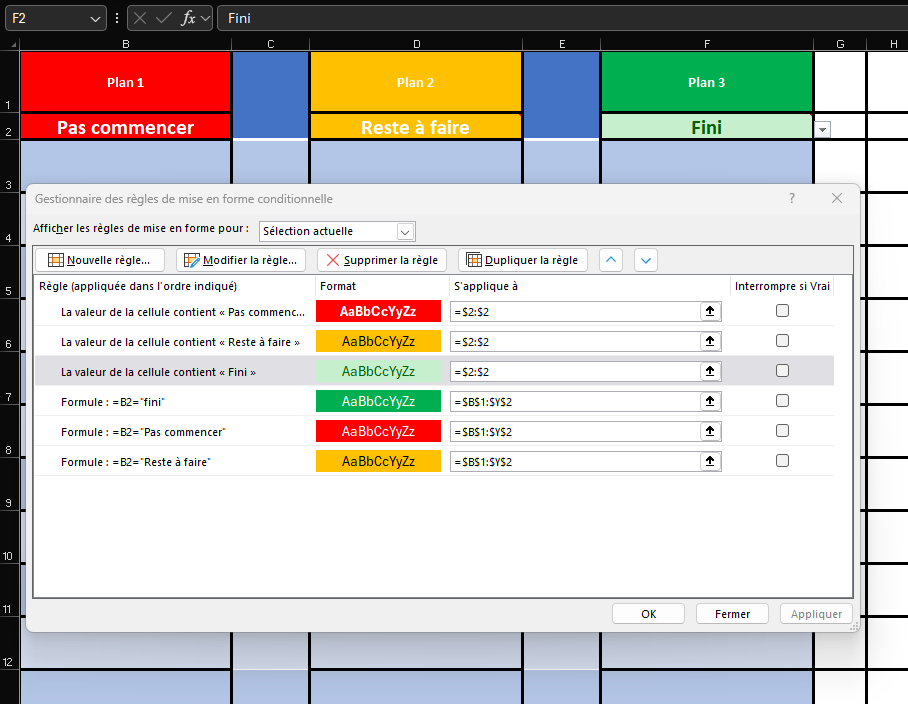Open help with the question mark icon
The width and height of the screenshot is (908, 704).
click(792, 199)
